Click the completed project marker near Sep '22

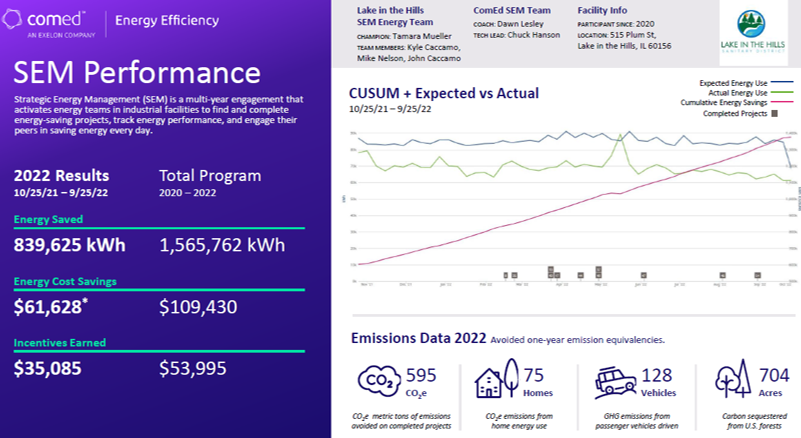click(758, 275)
